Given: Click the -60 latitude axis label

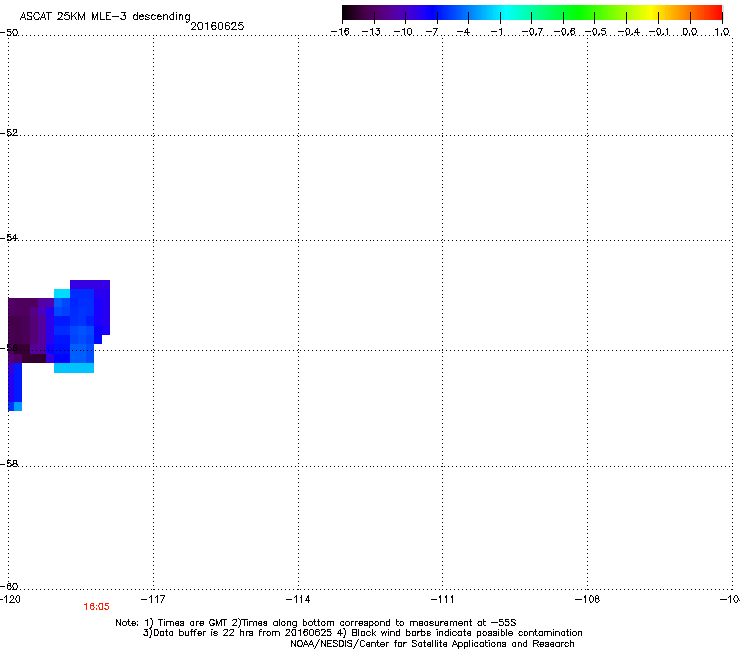Looking at the screenshot, I should 9,586.
